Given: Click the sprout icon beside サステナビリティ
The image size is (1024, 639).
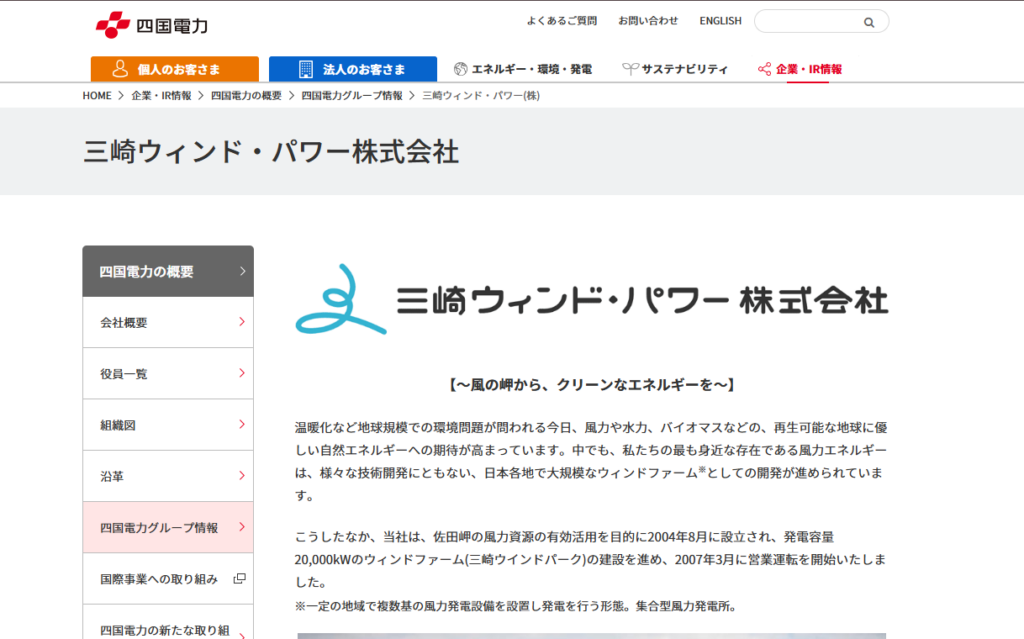Looking at the screenshot, I should [x=630, y=69].
